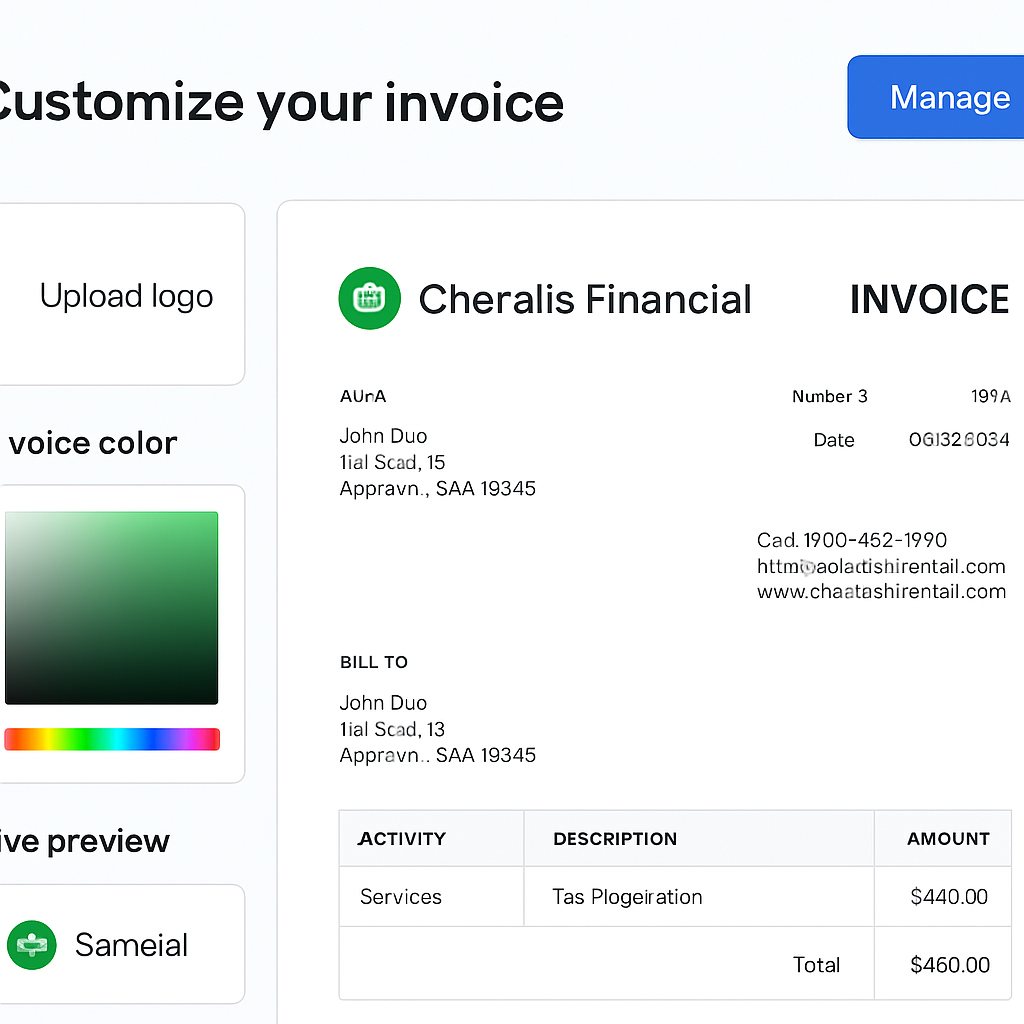This screenshot has height=1024, width=1024.
Task: Open the Upload logo panel
Action: point(125,295)
